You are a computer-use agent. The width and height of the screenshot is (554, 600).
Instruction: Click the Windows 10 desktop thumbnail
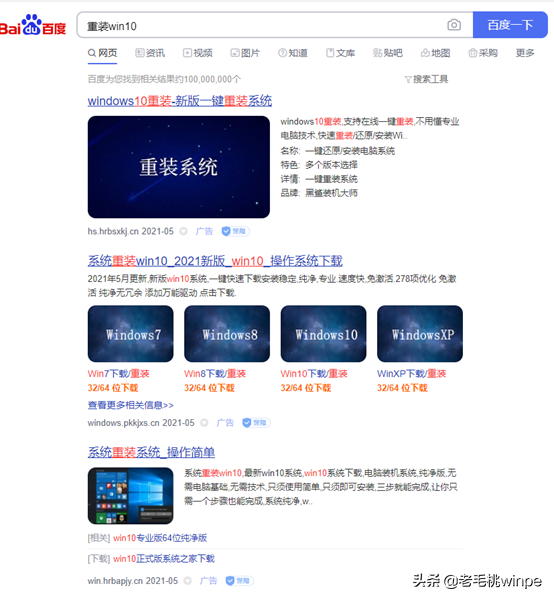pyautogui.click(x=130, y=496)
